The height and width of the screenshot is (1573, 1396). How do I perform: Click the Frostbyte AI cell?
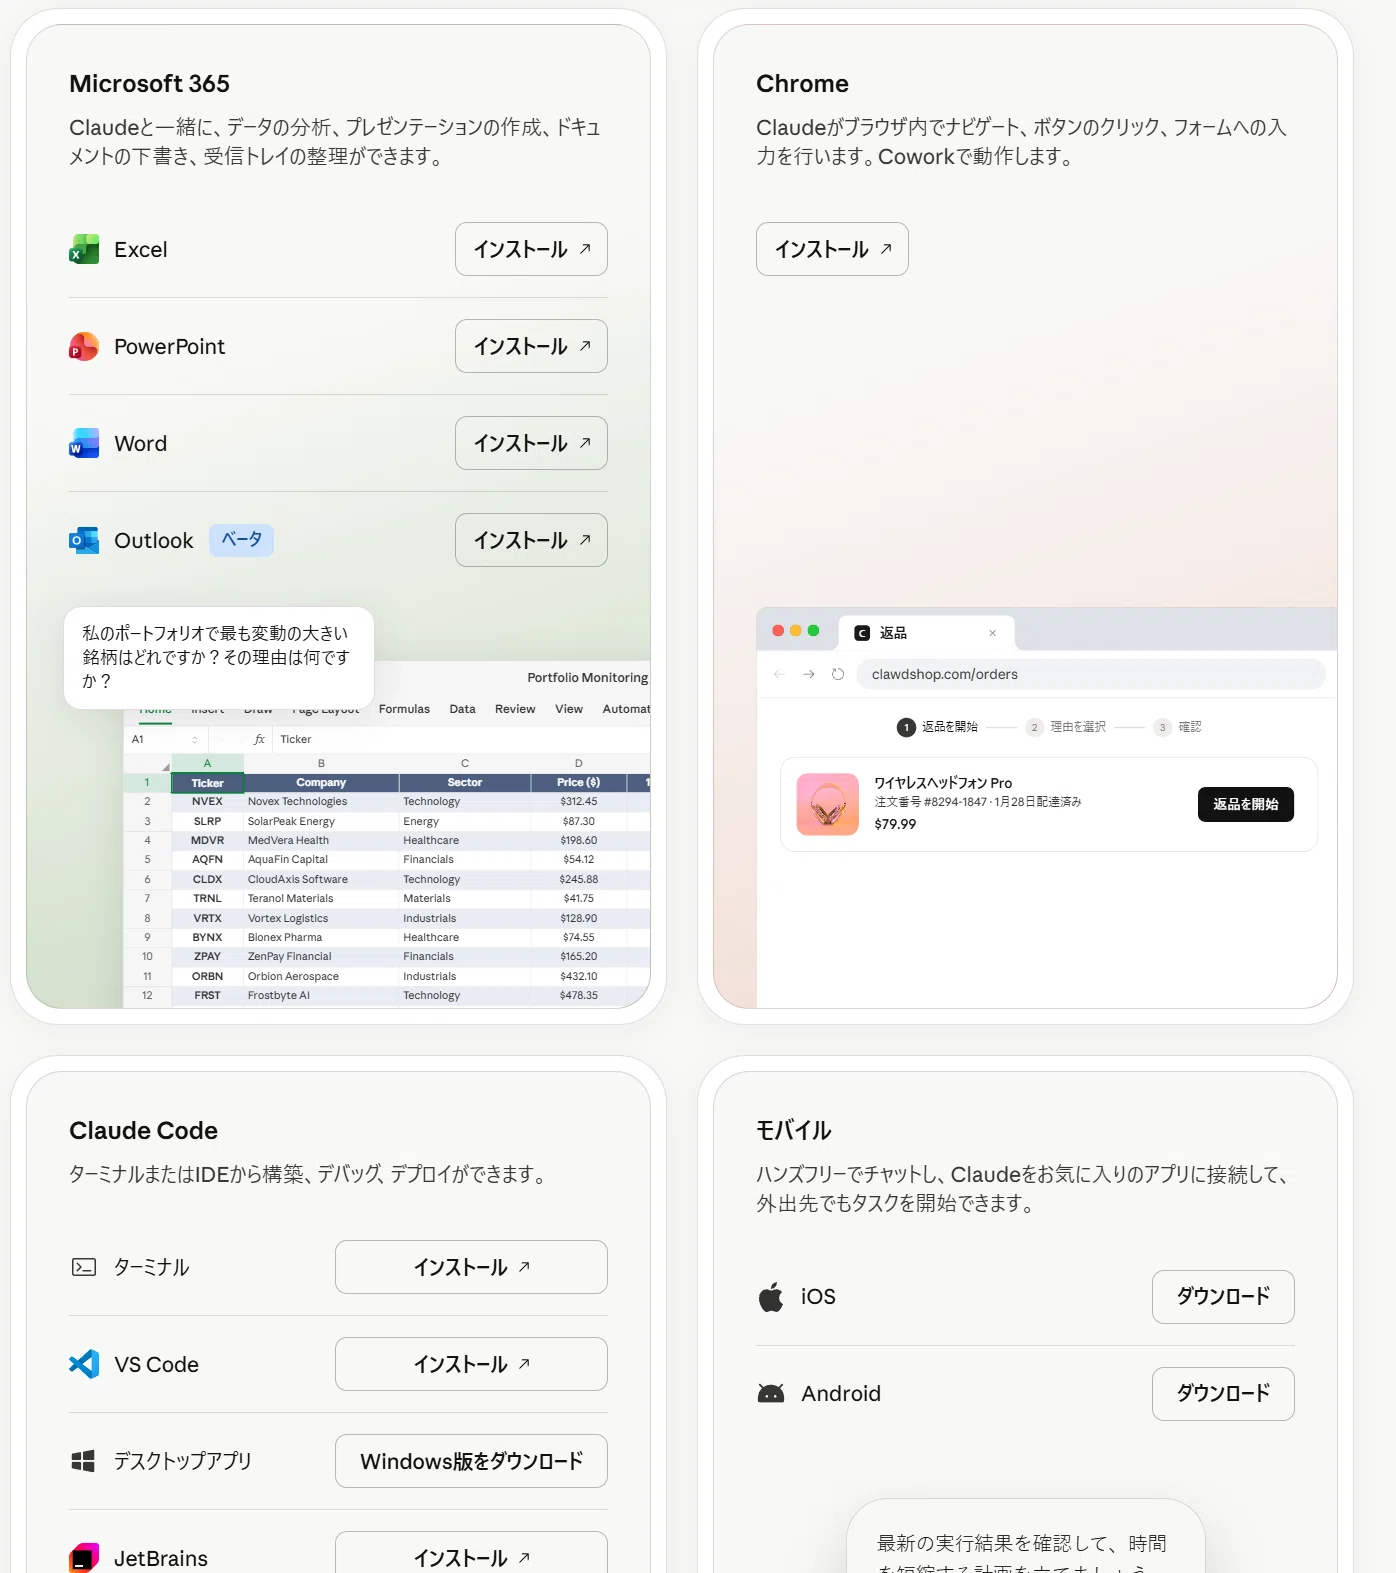(321, 996)
